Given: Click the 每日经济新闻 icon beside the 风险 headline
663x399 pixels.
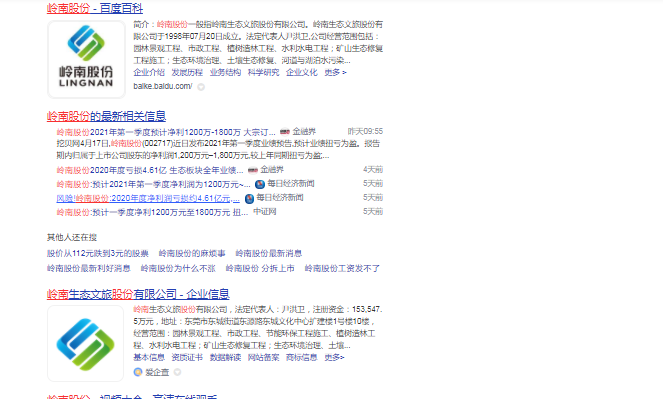Looking at the screenshot, I should click(249, 198).
